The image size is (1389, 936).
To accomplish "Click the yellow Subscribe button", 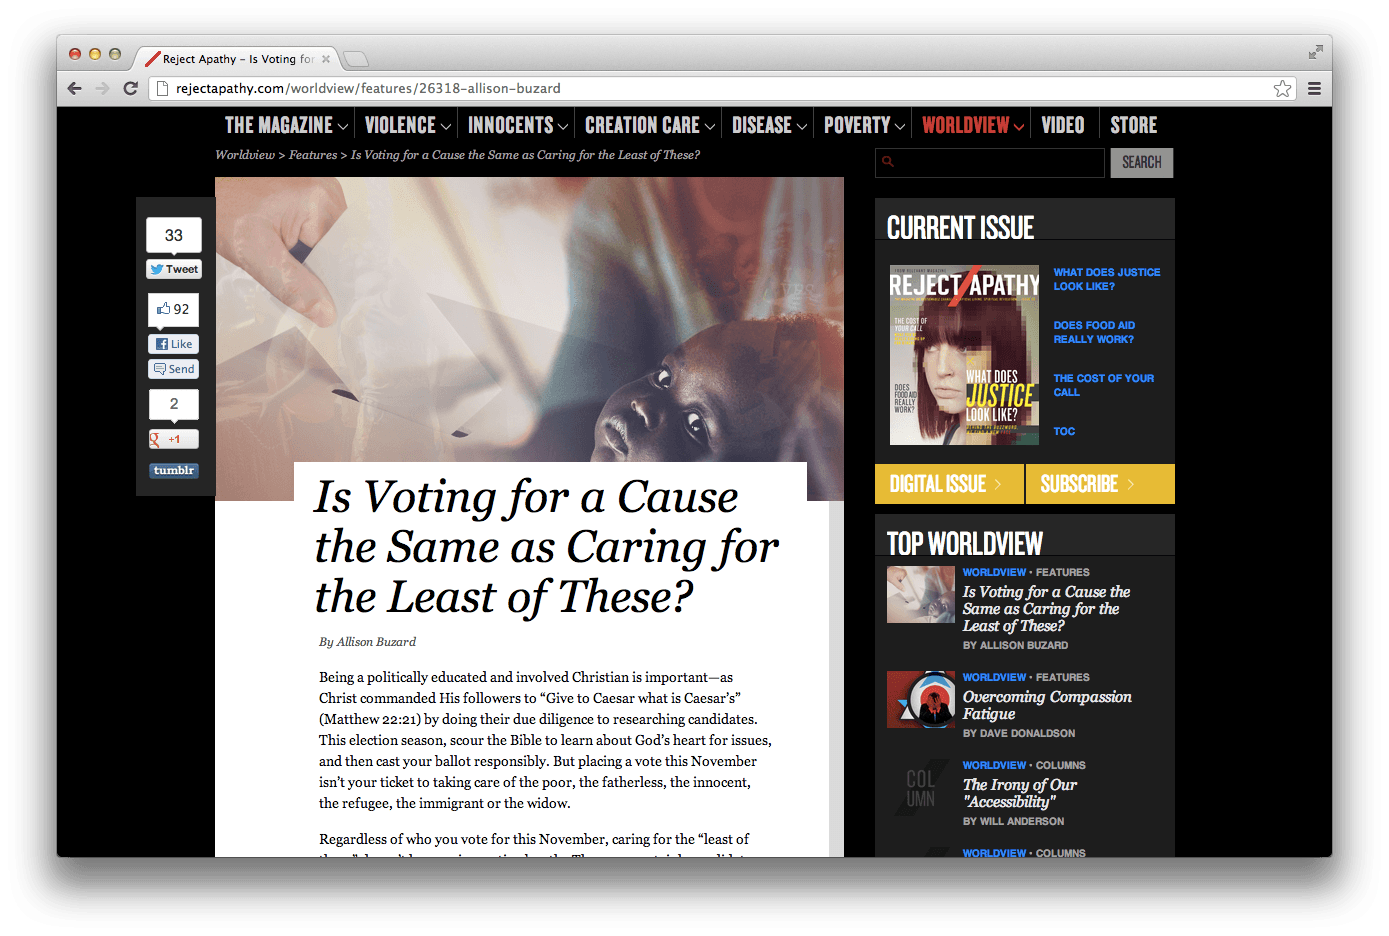I will (x=1100, y=484).
